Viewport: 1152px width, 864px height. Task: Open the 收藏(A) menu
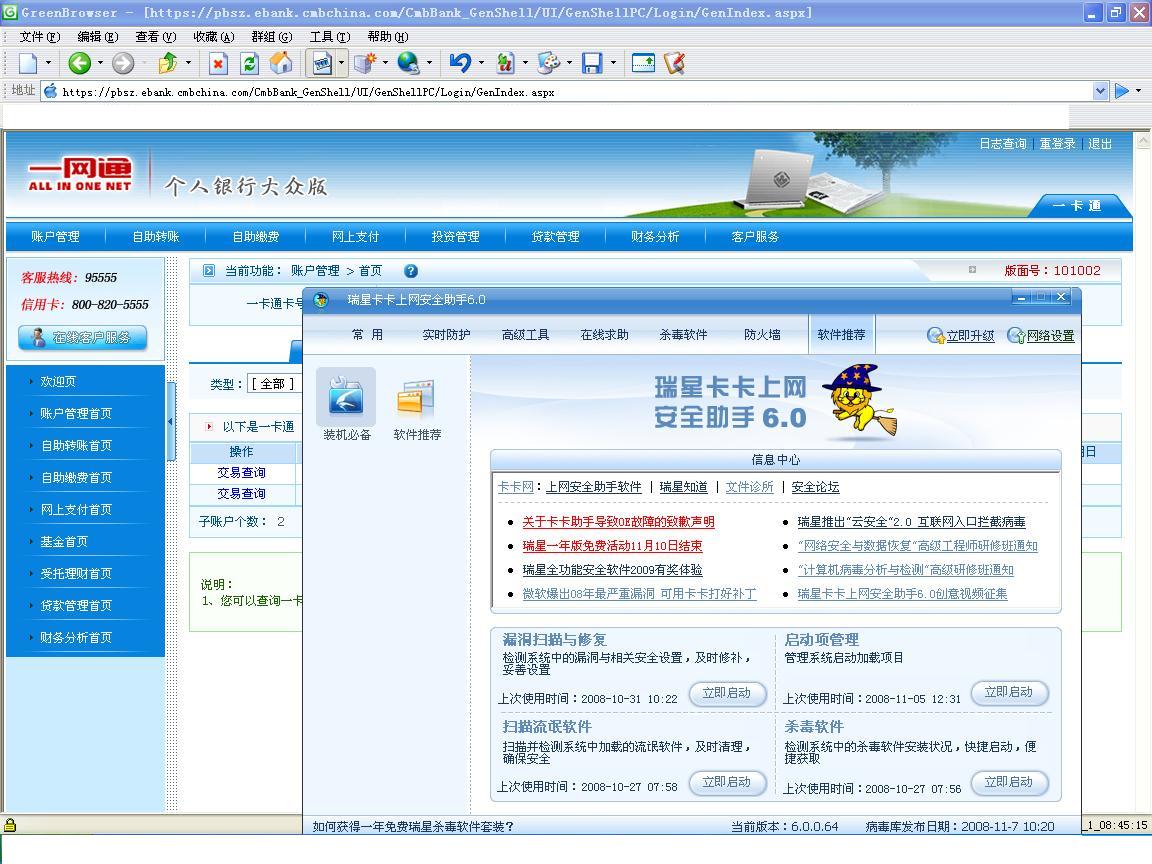coord(214,37)
